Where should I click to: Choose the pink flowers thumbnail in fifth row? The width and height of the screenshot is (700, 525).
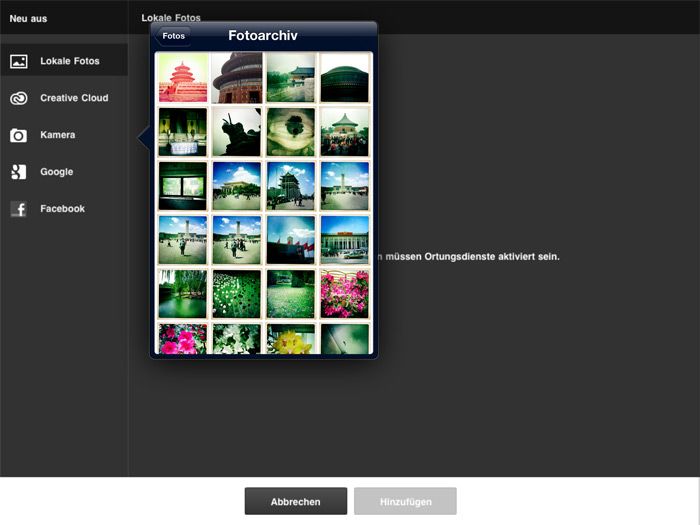tap(344, 294)
